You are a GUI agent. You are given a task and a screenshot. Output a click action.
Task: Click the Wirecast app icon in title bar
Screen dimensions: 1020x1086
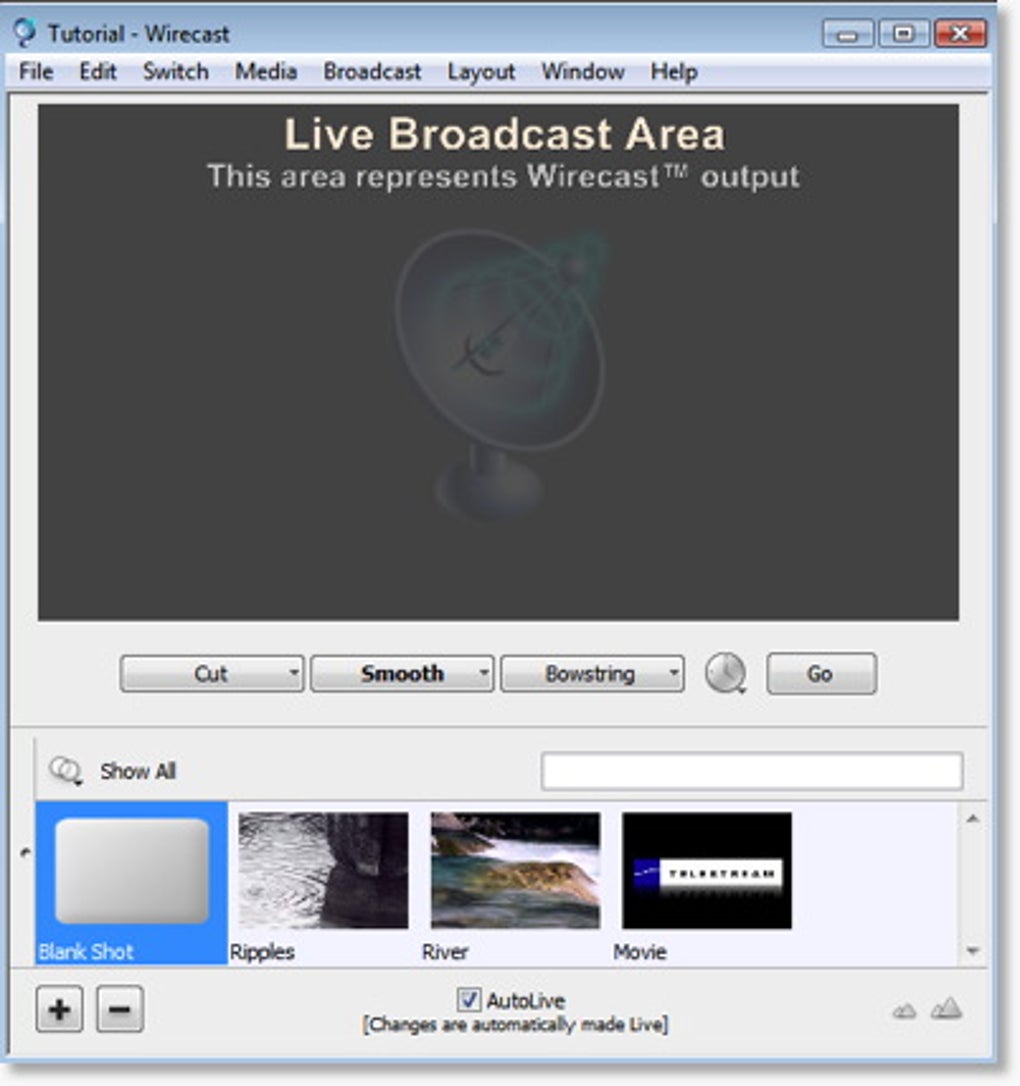tap(24, 33)
